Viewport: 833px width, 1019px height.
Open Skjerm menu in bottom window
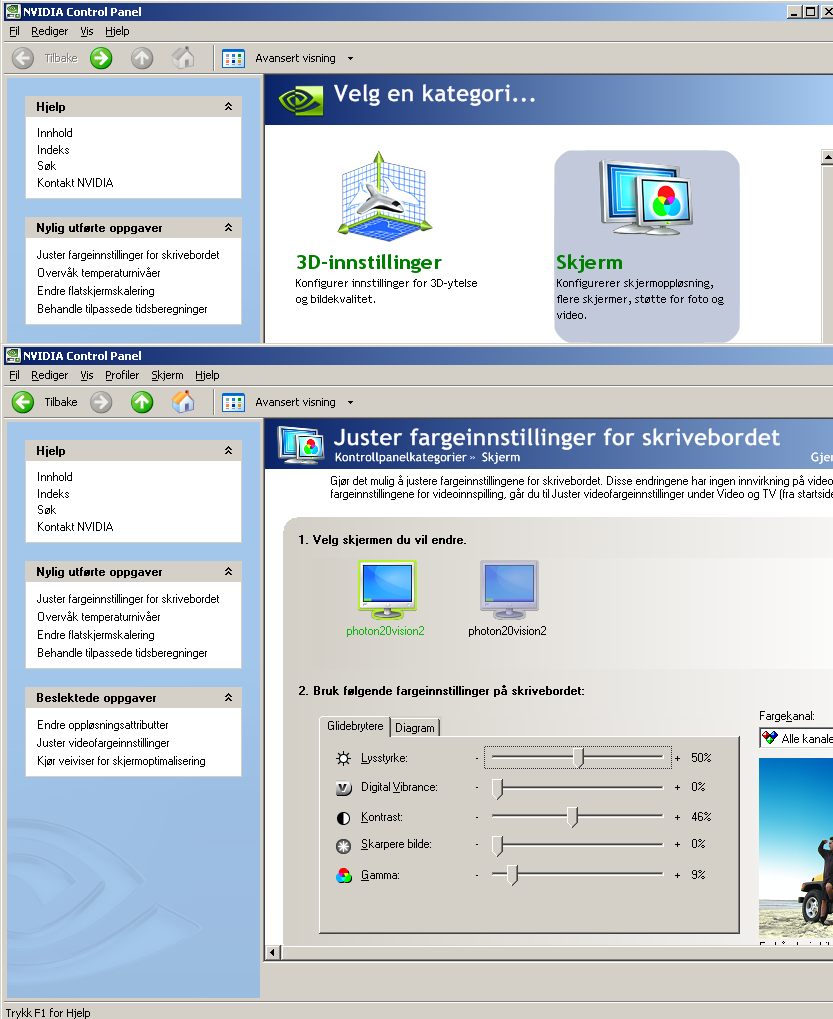click(167, 375)
